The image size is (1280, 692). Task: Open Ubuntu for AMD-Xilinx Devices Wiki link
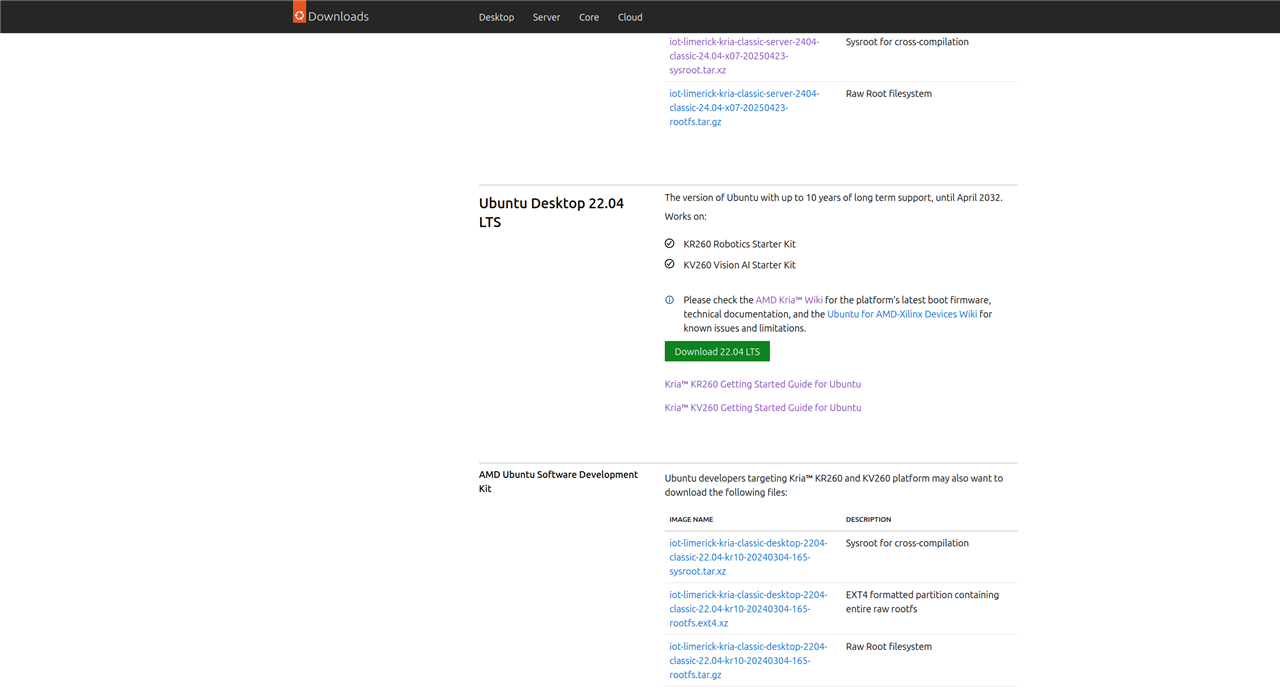(x=902, y=314)
